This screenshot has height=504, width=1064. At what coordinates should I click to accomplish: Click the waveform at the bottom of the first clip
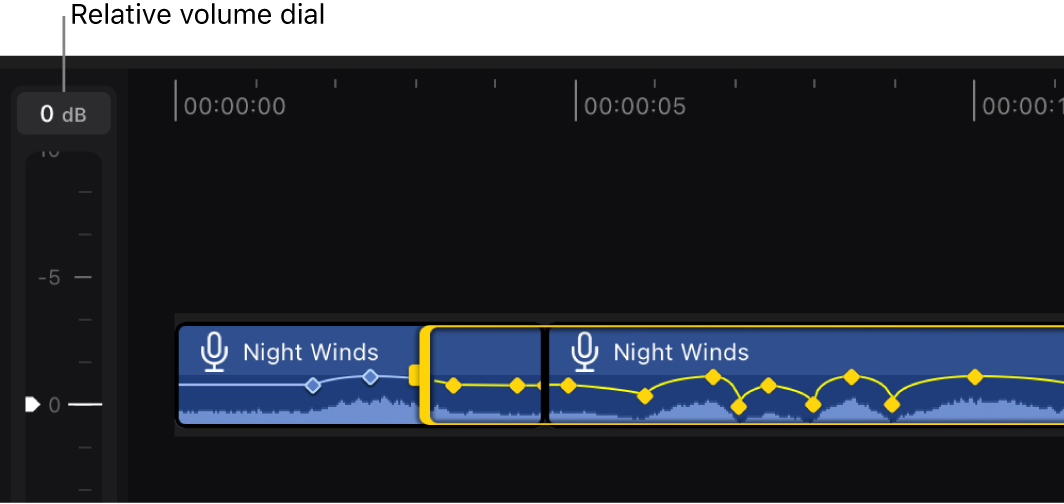coord(300,412)
